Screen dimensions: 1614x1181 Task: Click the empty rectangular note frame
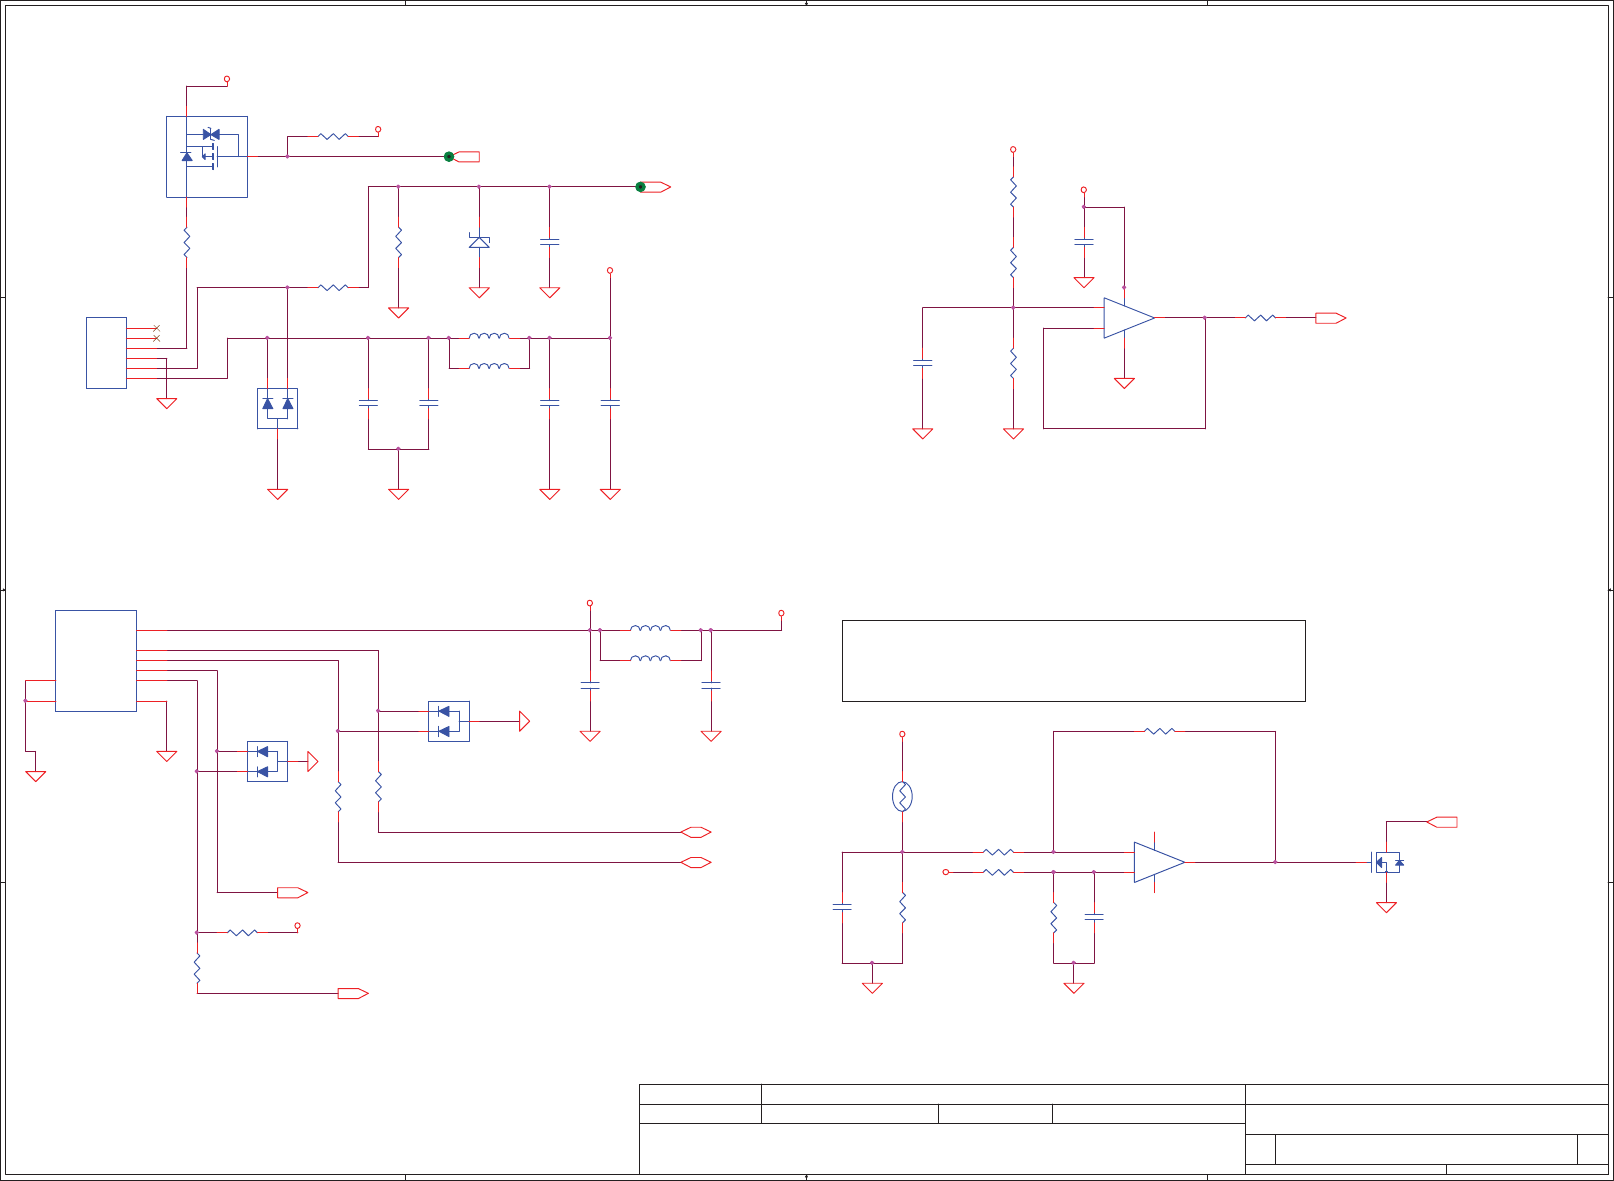coord(1074,661)
